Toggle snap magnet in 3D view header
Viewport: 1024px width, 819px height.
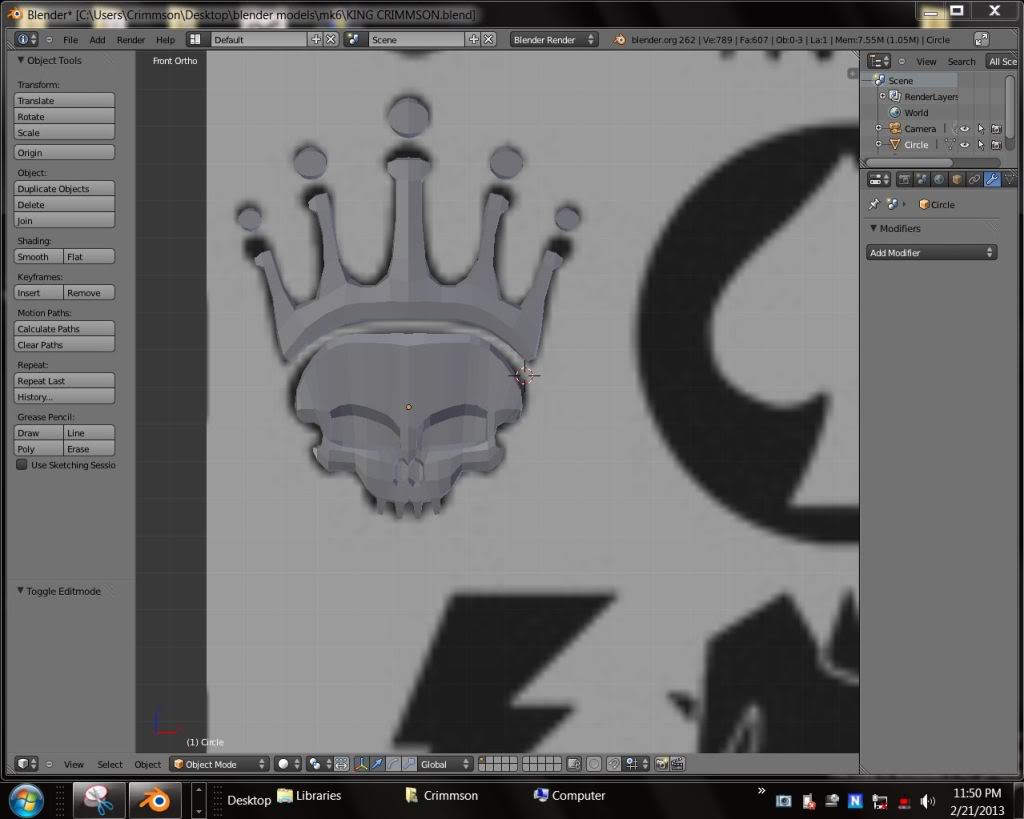pos(613,763)
